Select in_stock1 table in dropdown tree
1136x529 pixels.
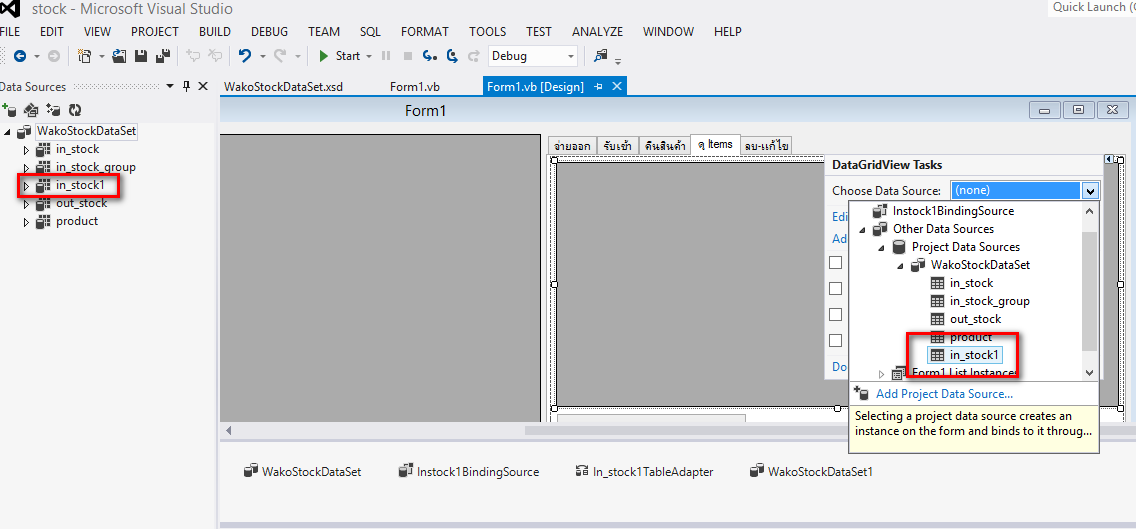[966, 355]
